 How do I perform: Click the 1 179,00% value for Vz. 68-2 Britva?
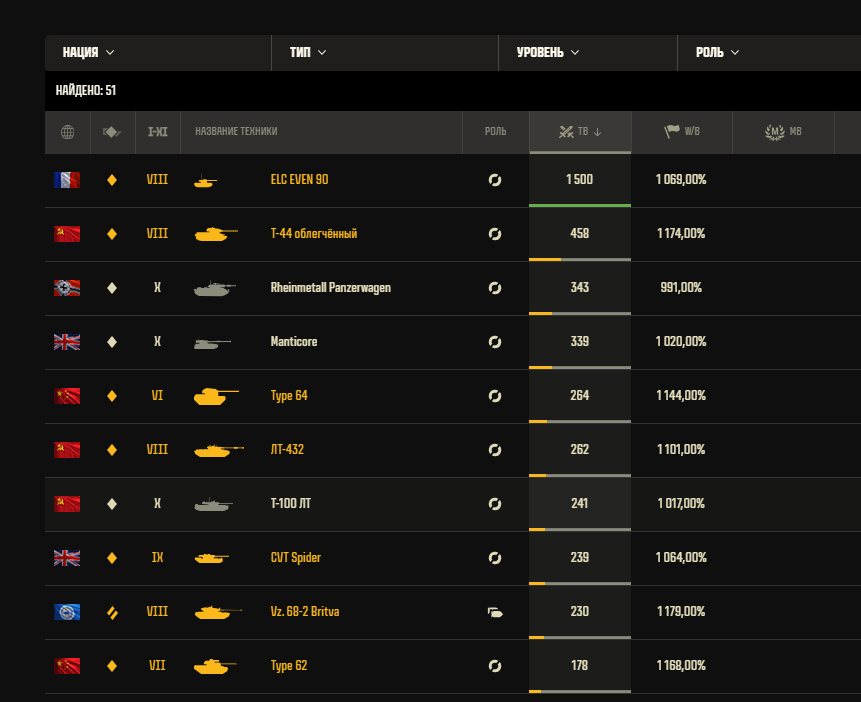[x=681, y=611]
